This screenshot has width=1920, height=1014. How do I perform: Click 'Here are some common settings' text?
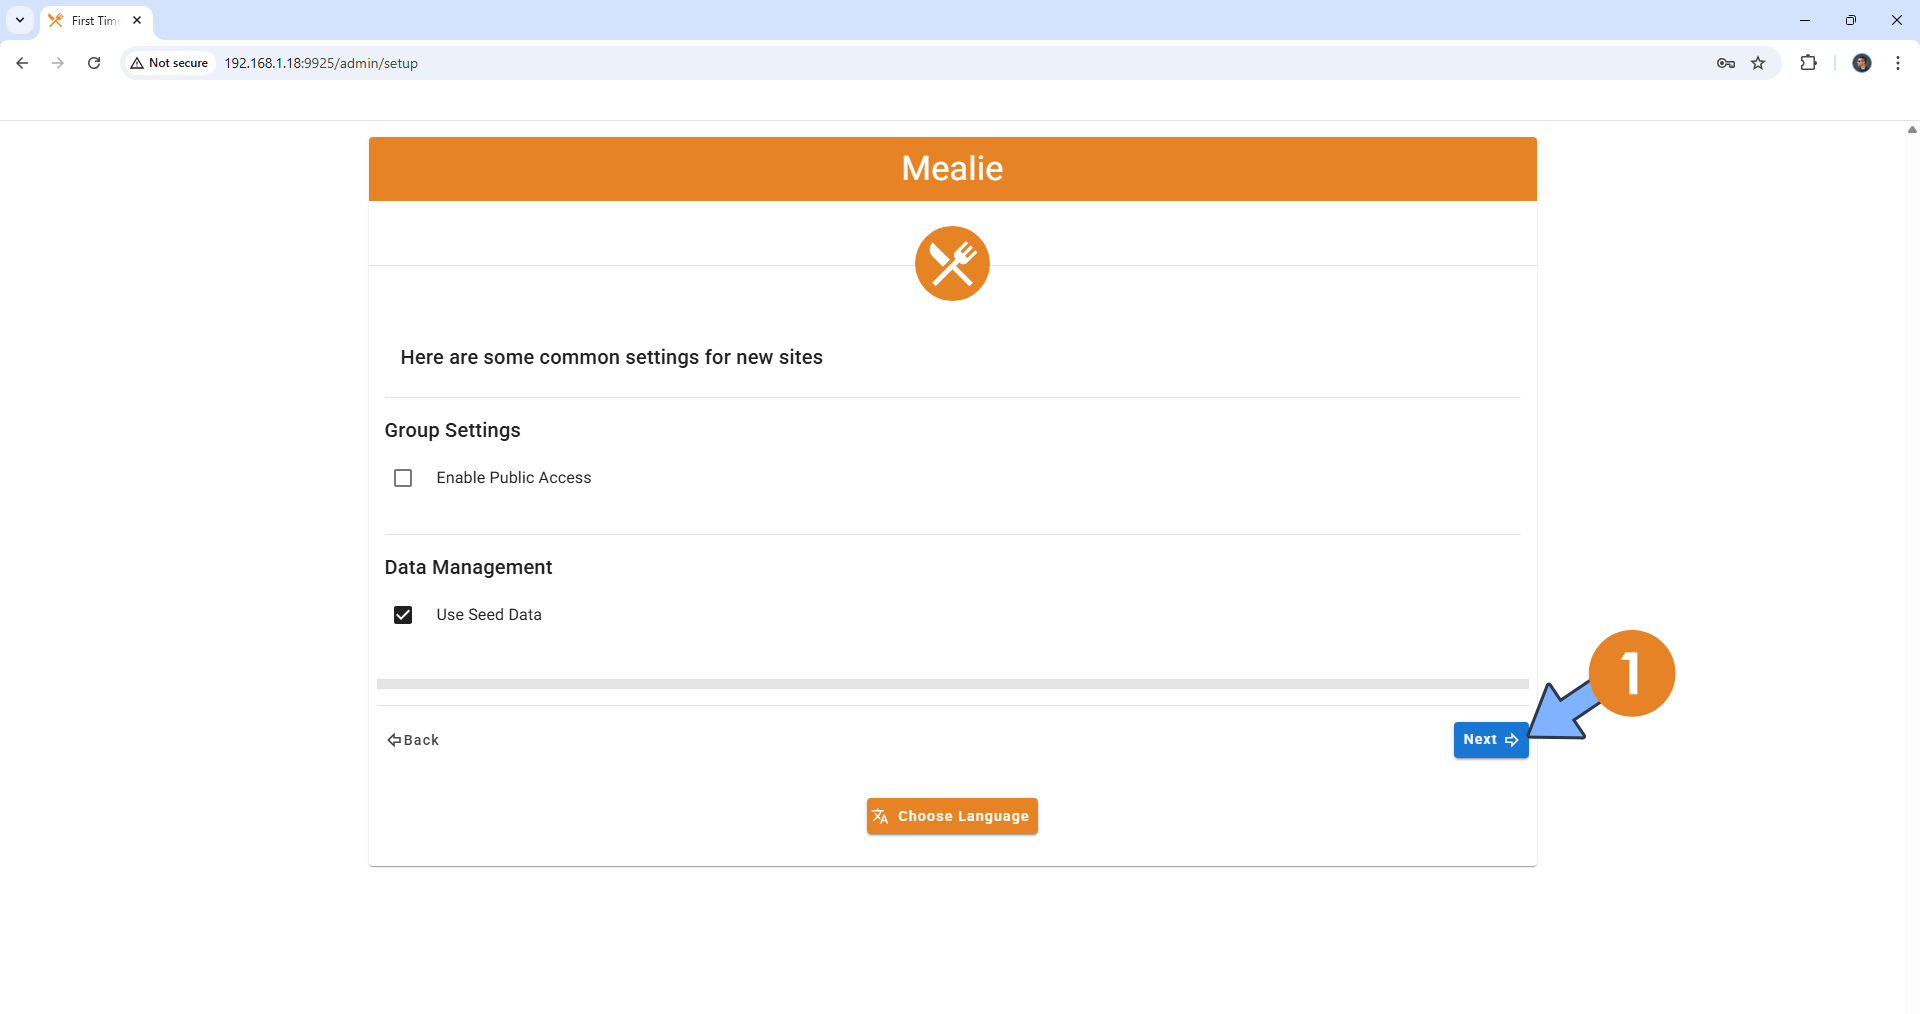611,357
